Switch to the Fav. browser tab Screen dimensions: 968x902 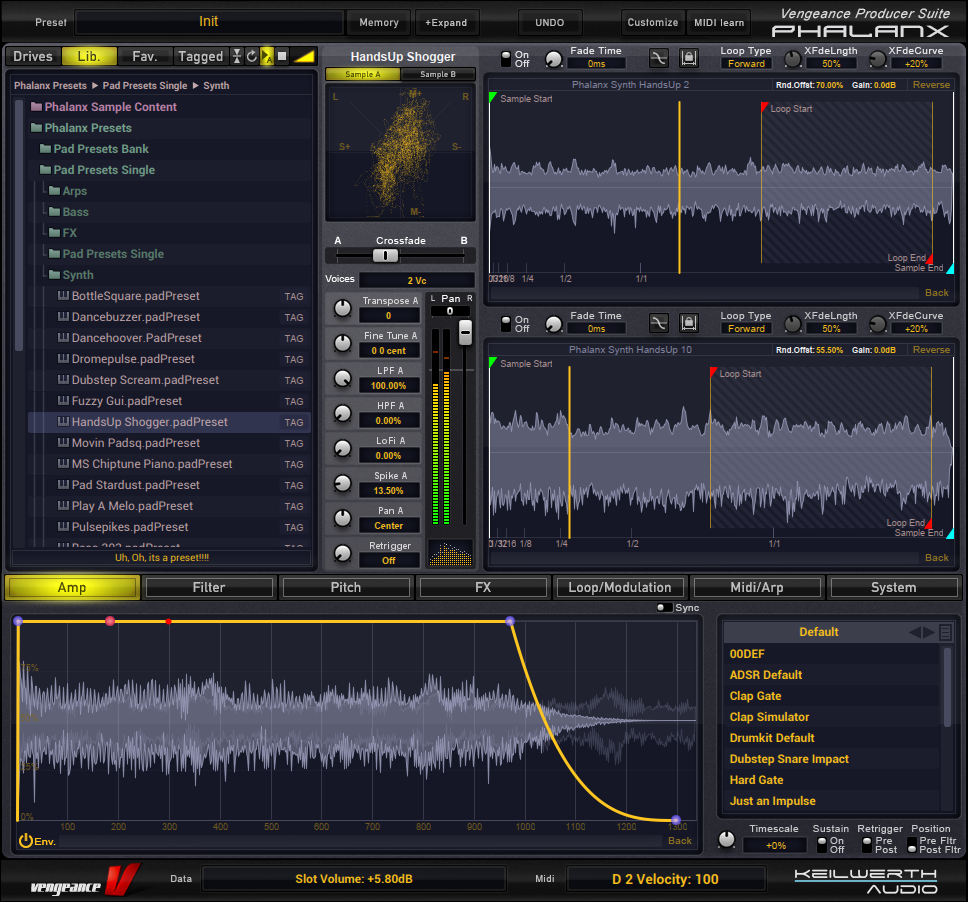pos(144,56)
